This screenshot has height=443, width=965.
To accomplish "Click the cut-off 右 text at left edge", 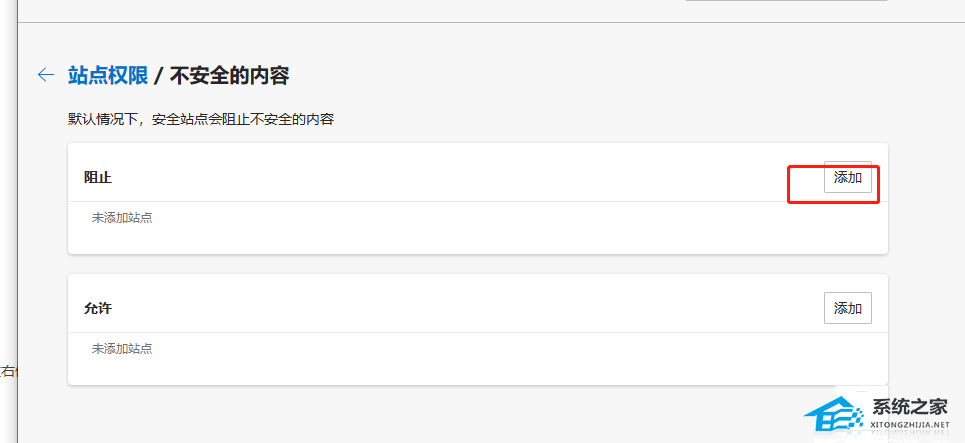I will tap(6, 372).
